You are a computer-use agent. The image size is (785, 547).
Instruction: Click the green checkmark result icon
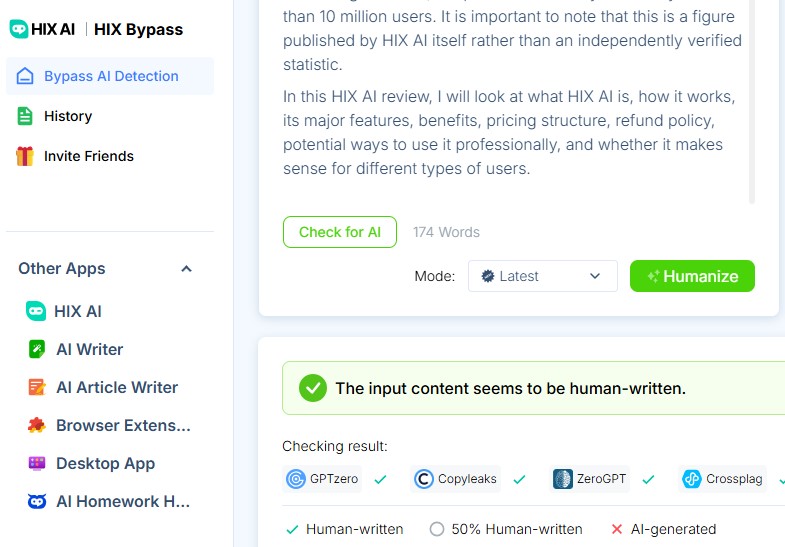(313, 388)
